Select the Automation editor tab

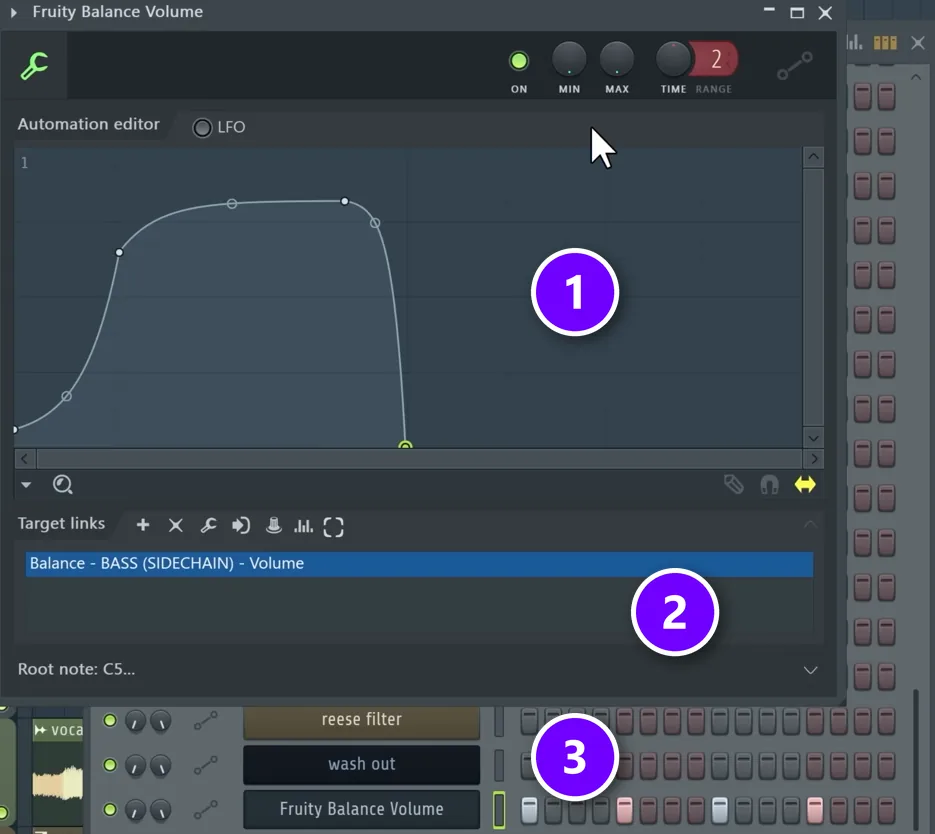click(89, 124)
